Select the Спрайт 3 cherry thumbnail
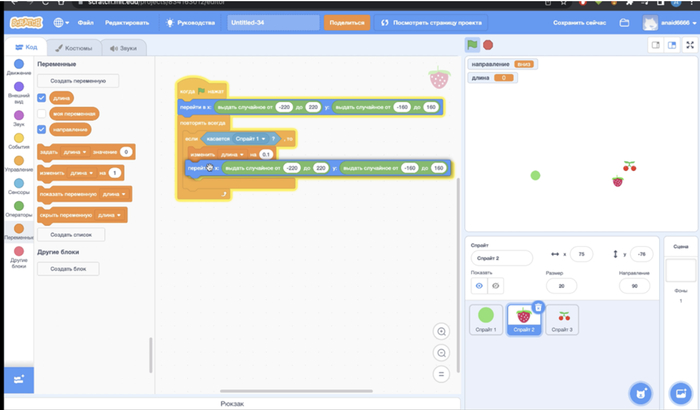 pyautogui.click(x=564, y=320)
